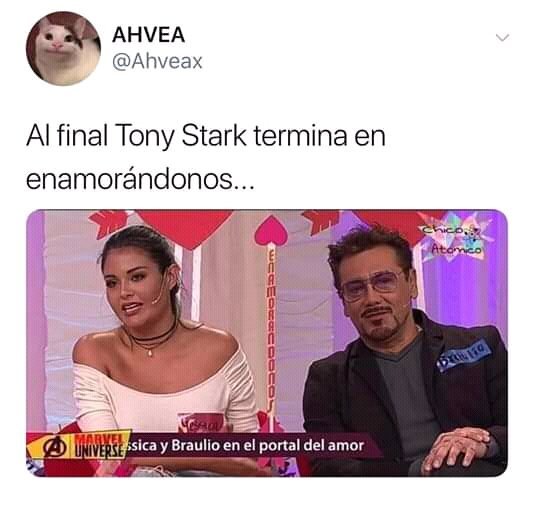Open the cat profile avatar
Image resolution: width=534 pixels, height=505 pixels.
coord(63,48)
